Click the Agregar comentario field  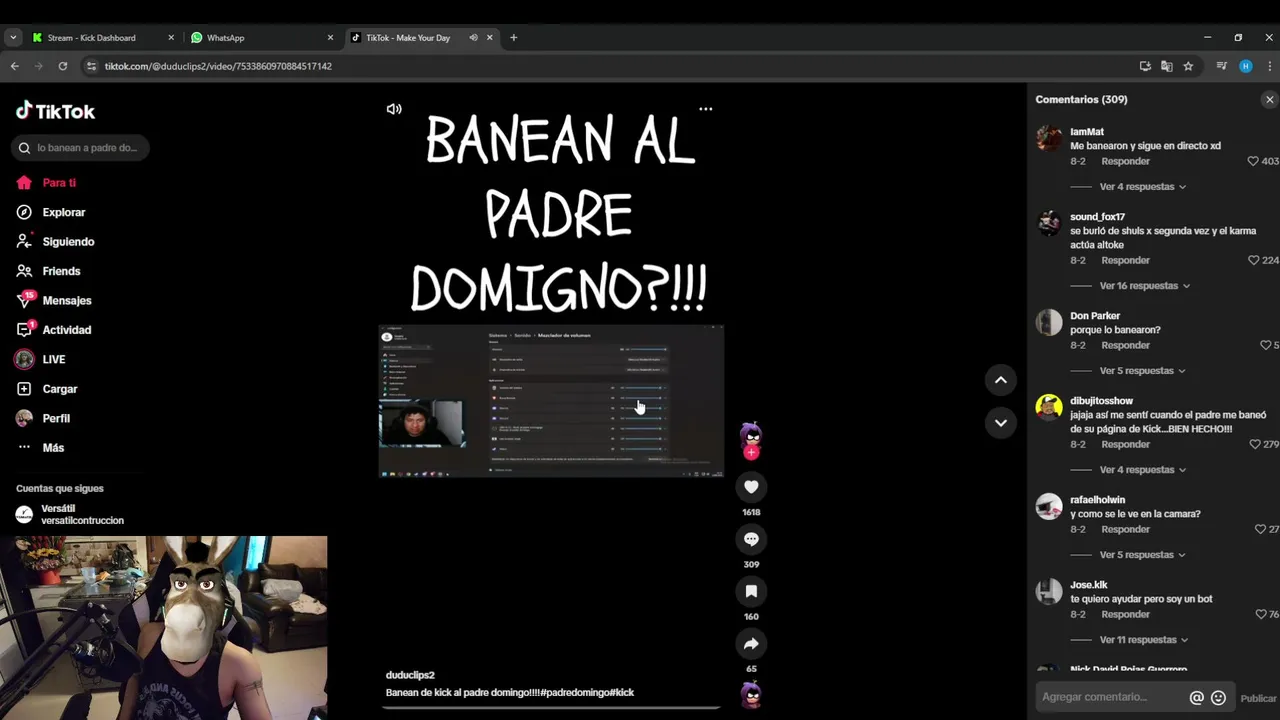pos(1110,697)
